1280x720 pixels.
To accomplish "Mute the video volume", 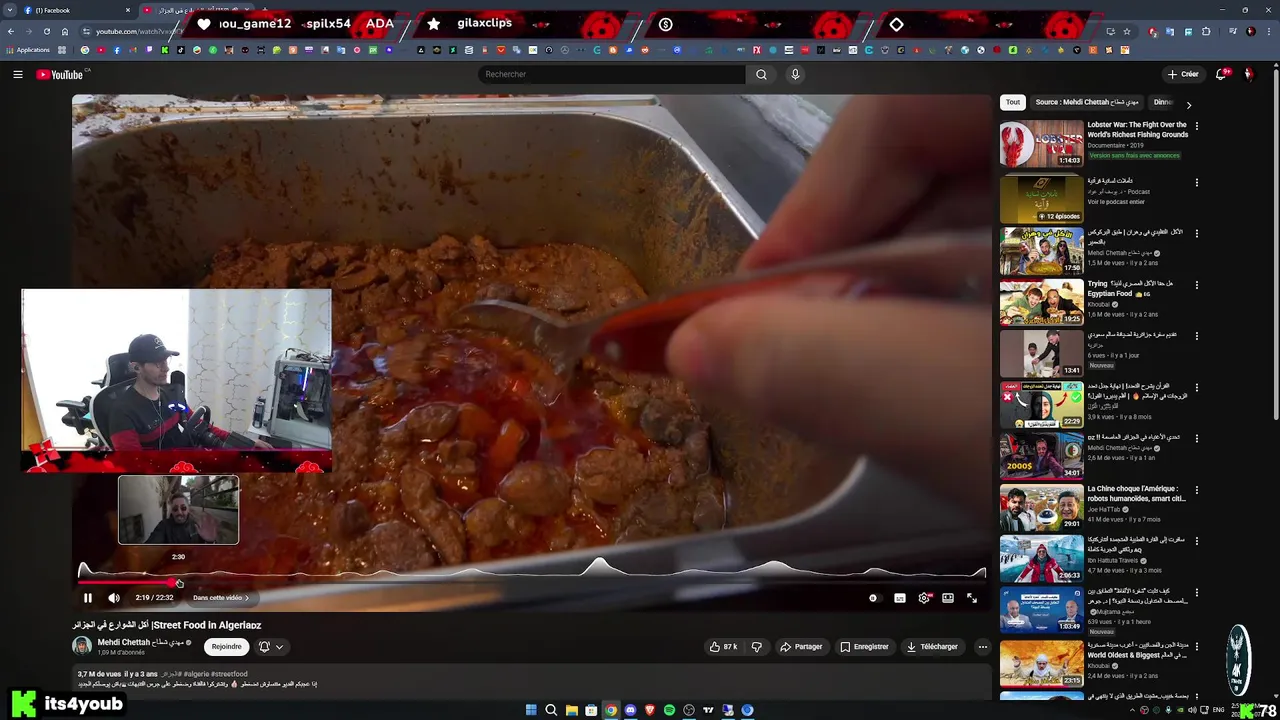I will coord(114,598).
